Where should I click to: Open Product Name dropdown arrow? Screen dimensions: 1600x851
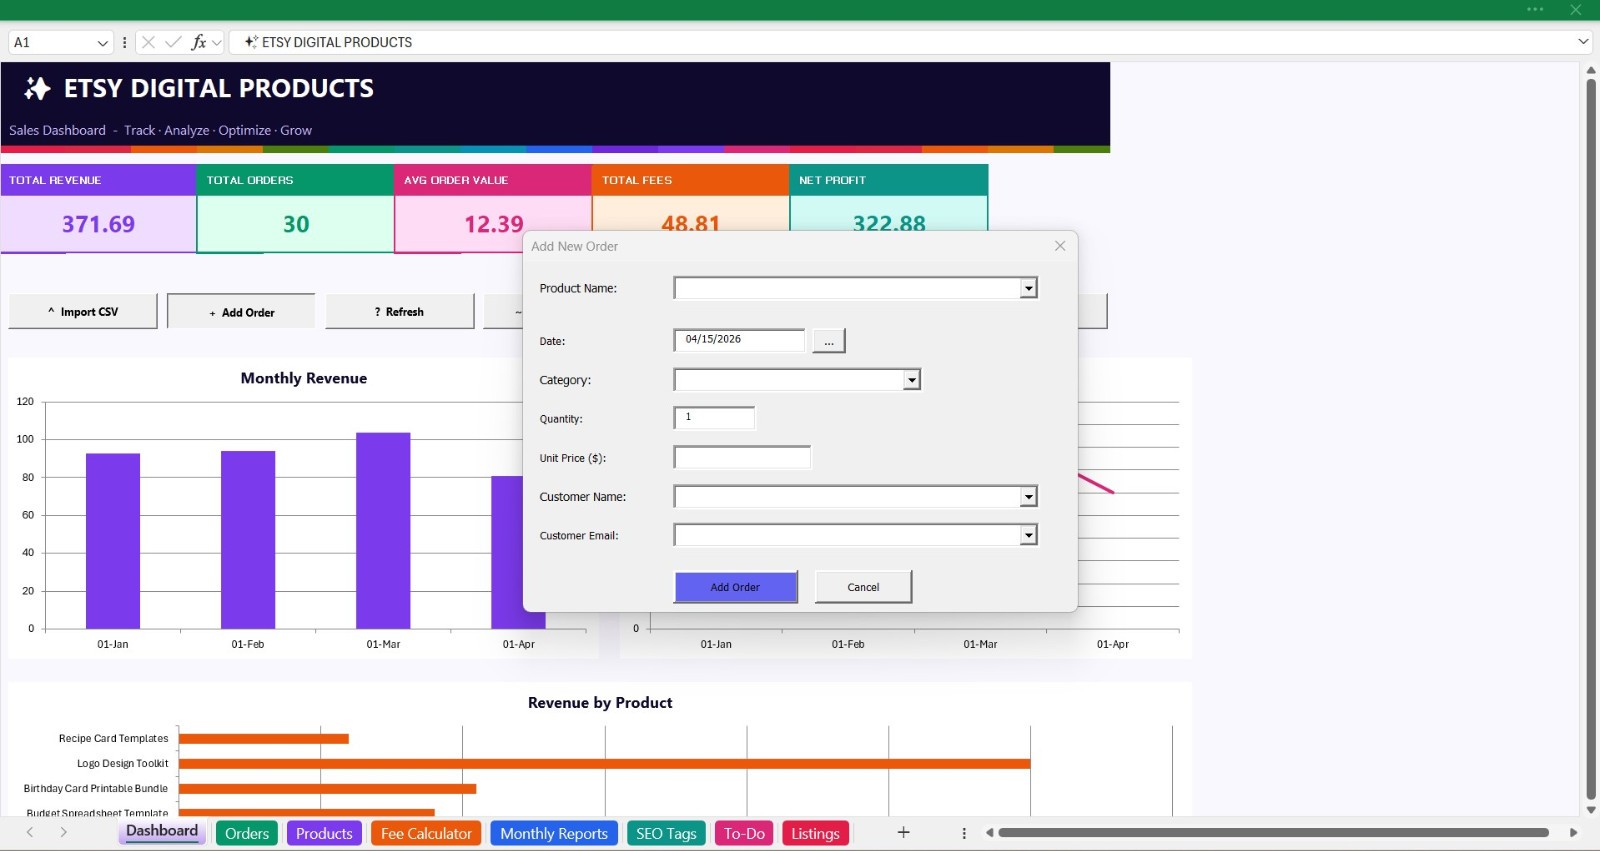pos(1028,288)
